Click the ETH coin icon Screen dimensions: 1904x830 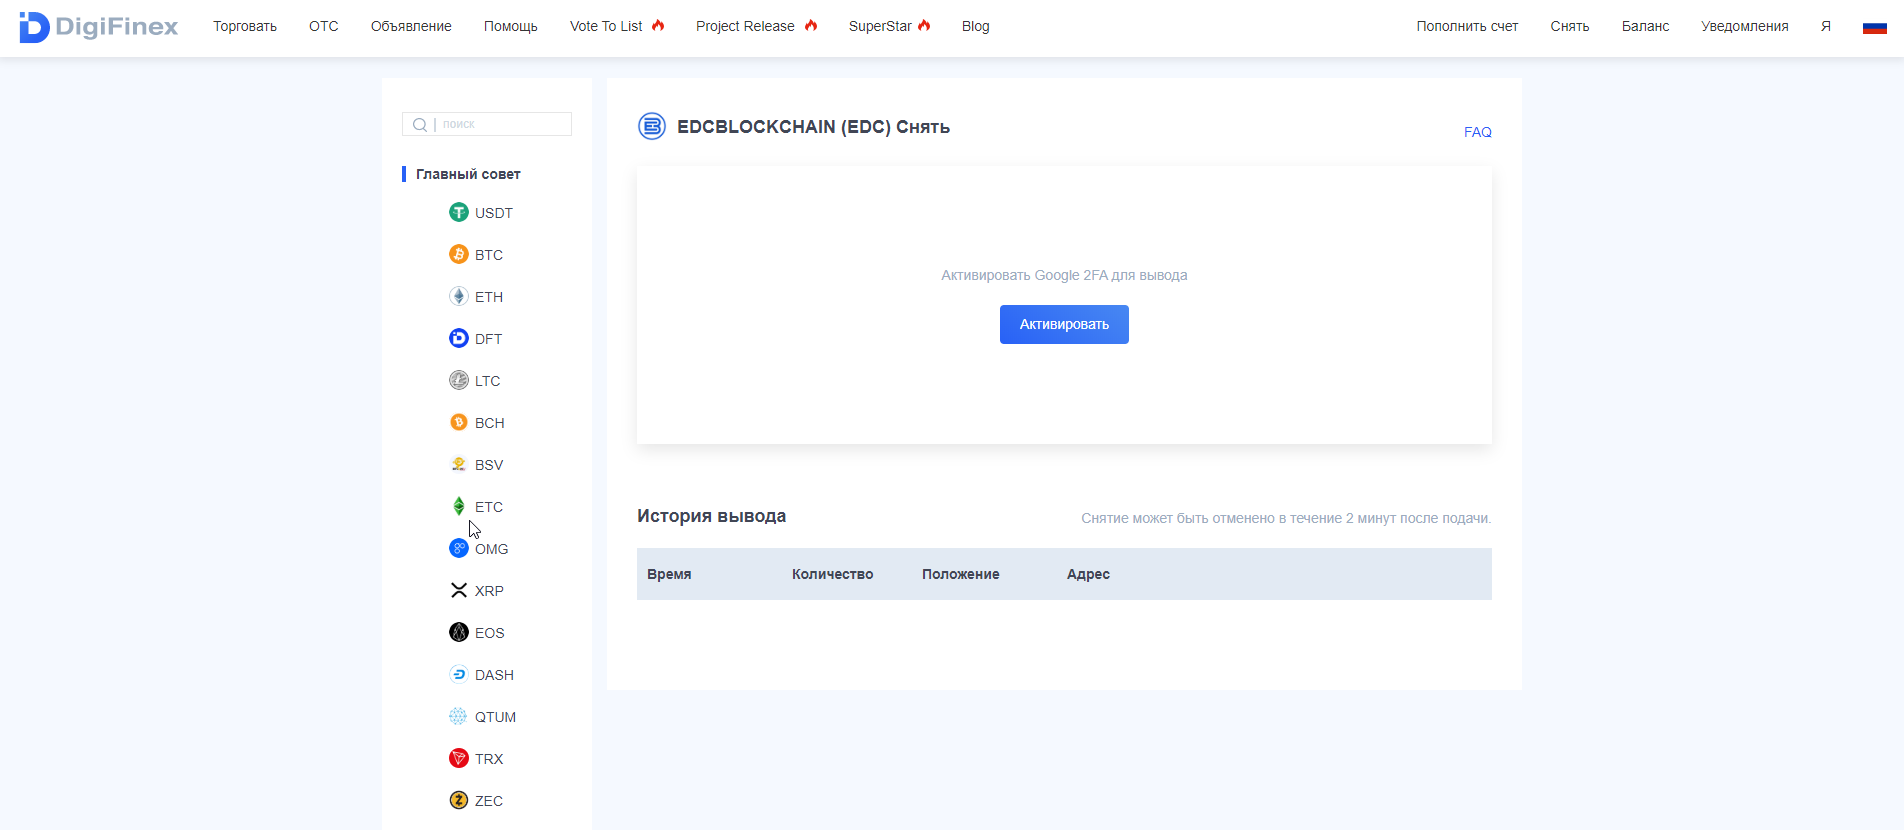coord(459,296)
